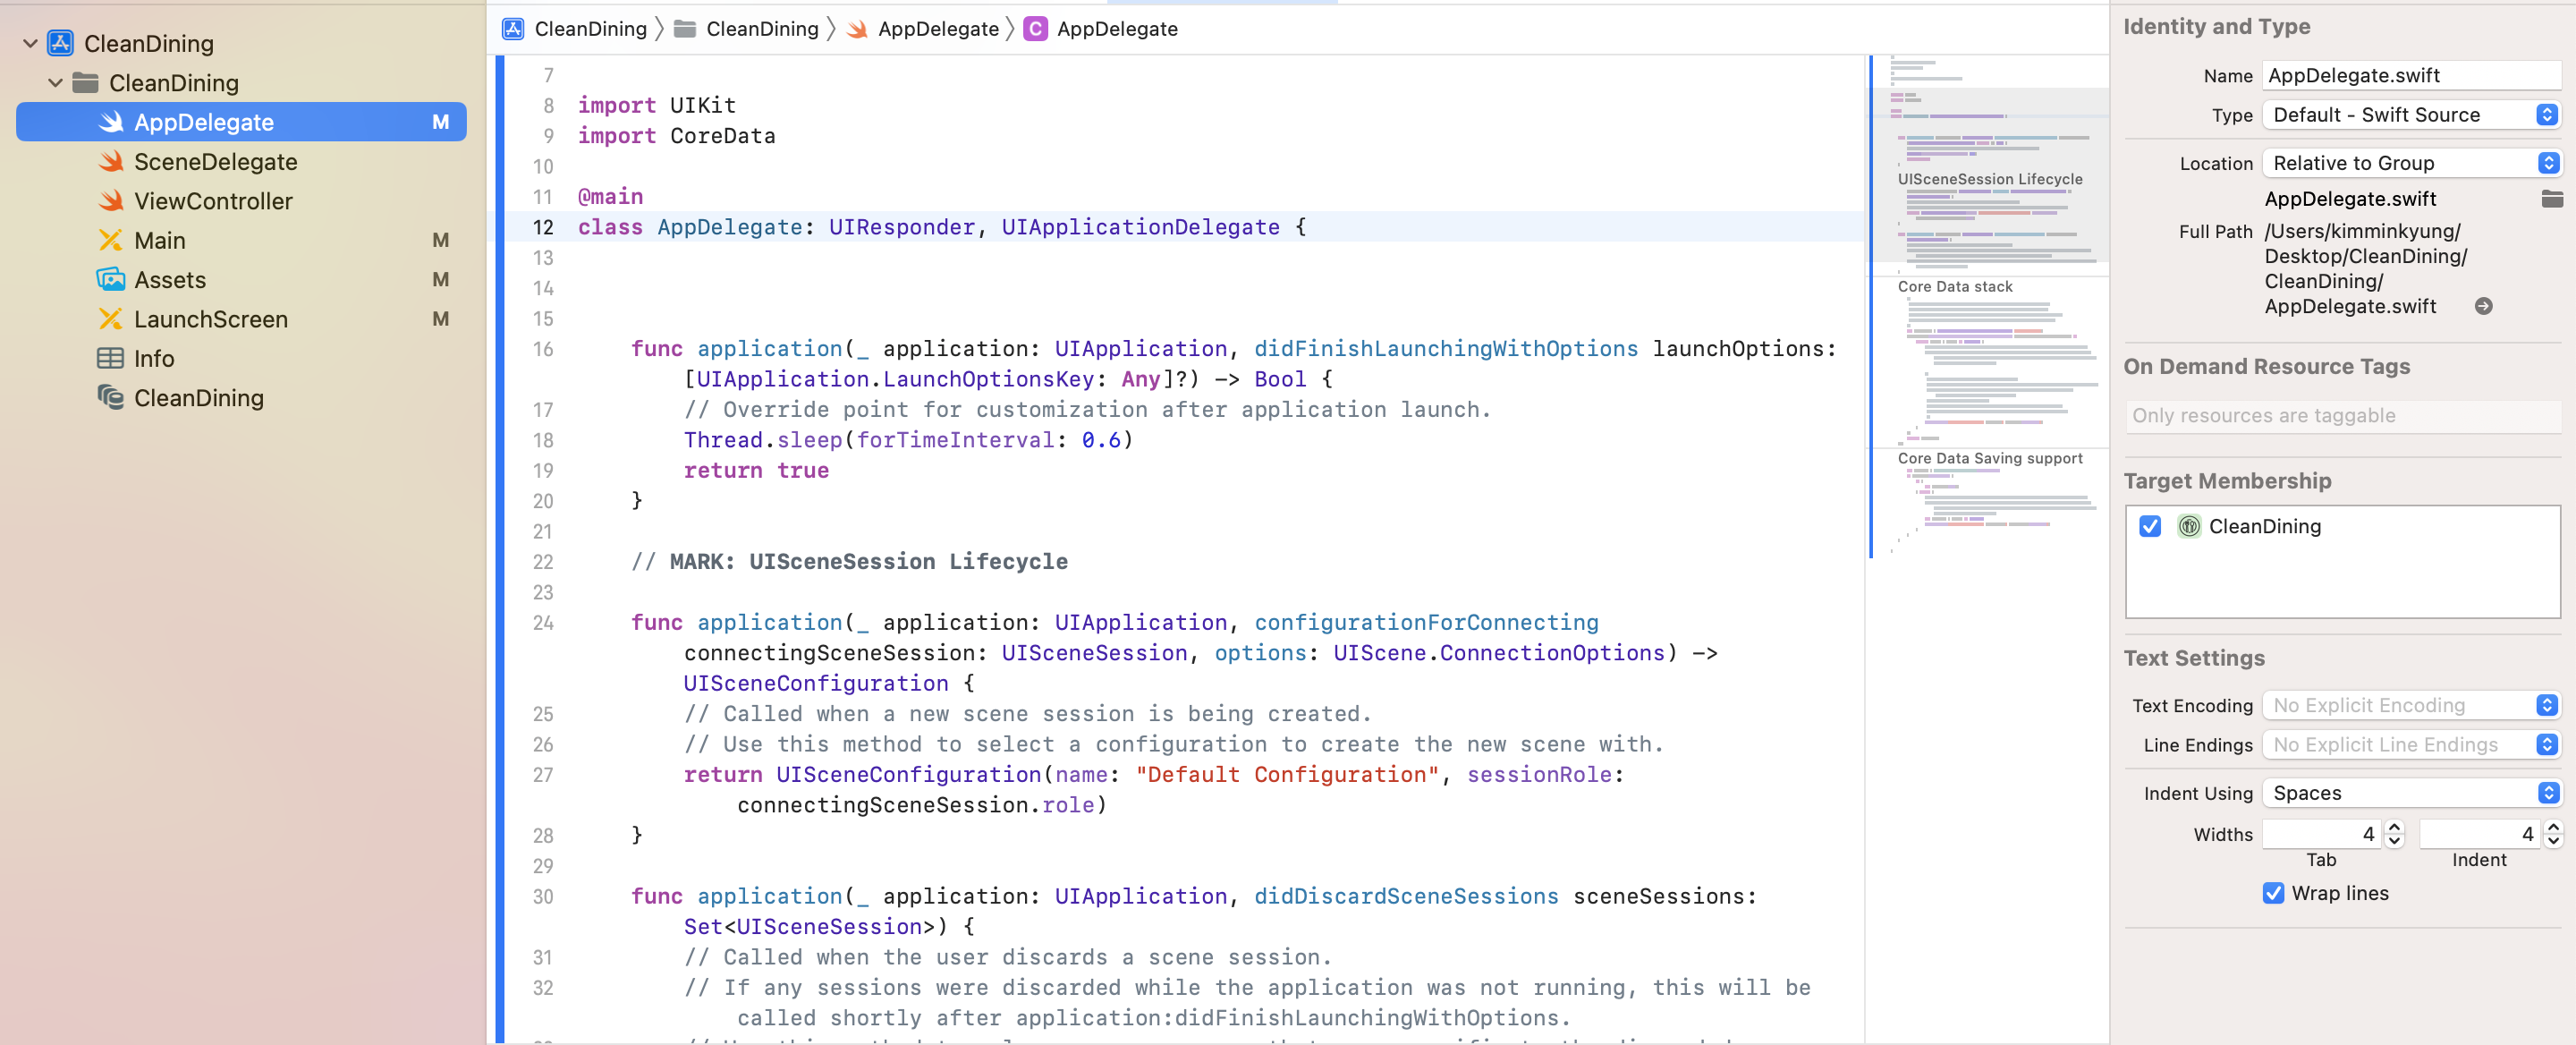Select the Info plist table icon
This screenshot has width=2576, height=1045.
111,358
